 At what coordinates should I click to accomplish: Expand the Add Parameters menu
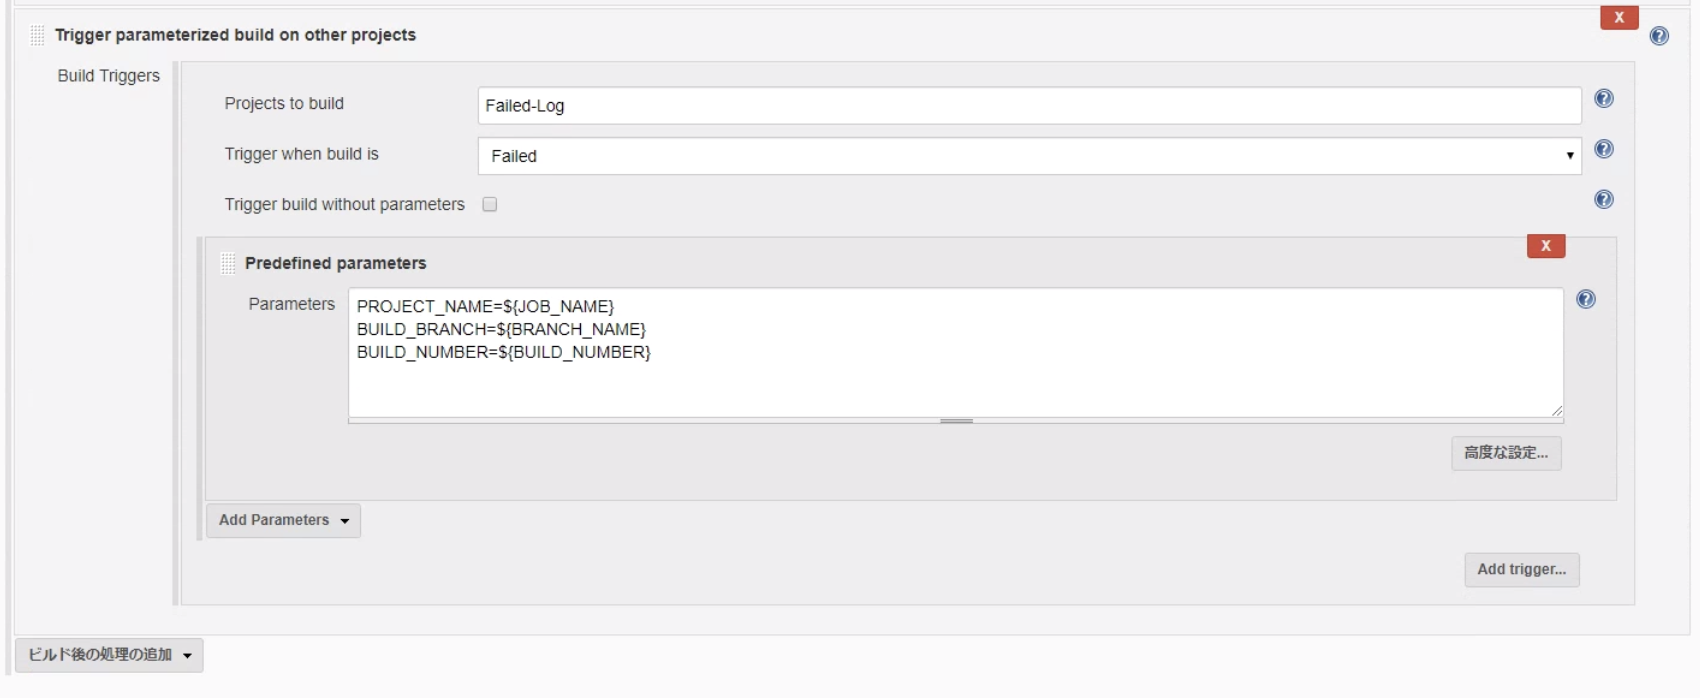pyautogui.click(x=283, y=521)
